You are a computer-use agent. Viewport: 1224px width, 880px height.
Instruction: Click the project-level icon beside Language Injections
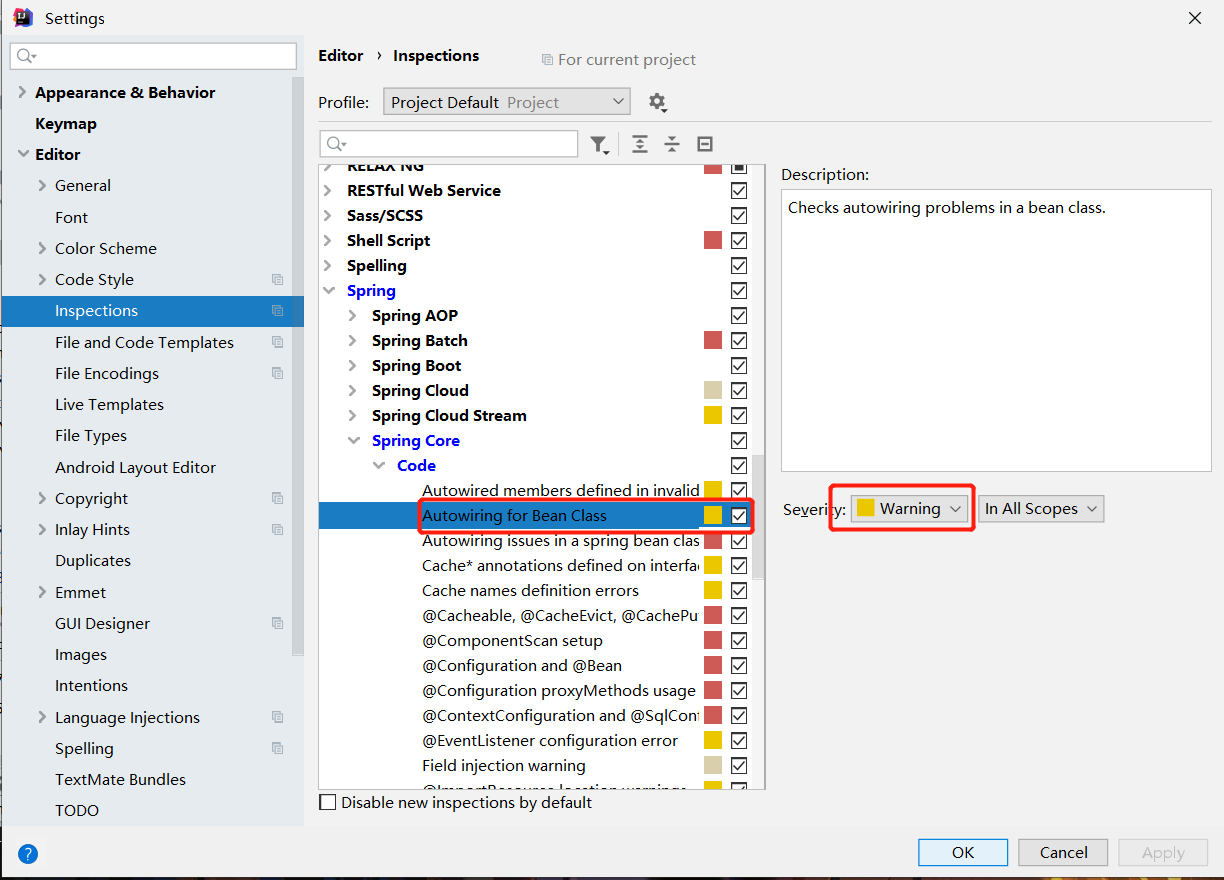[277, 717]
